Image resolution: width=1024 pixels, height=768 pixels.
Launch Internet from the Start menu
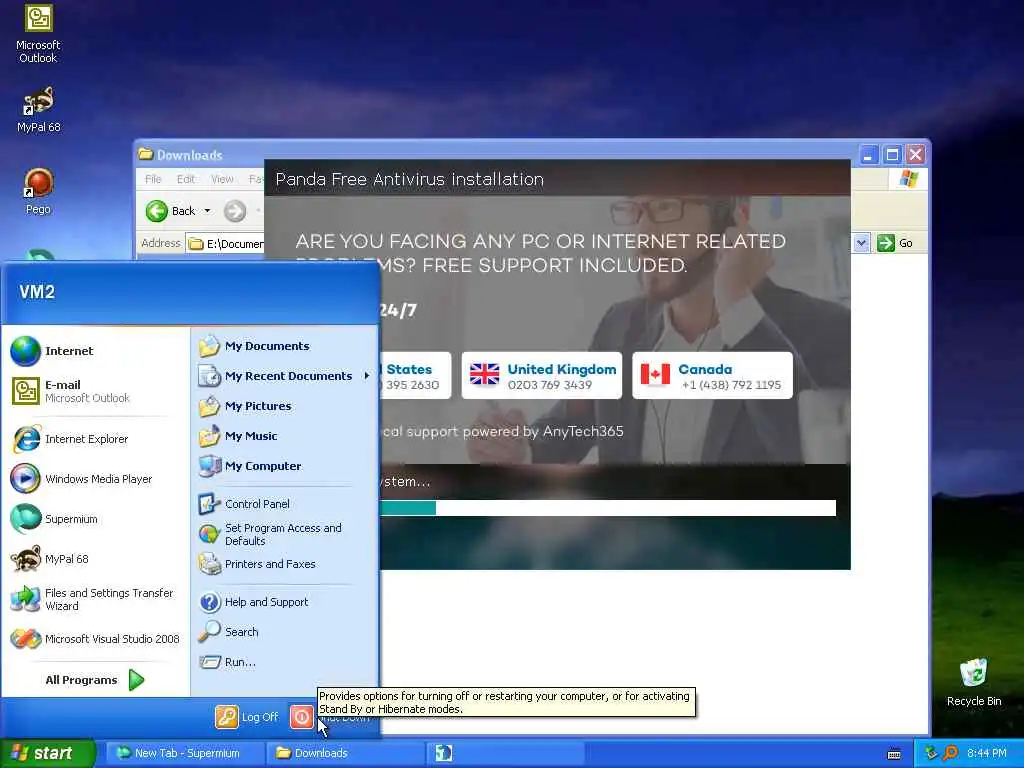95,351
